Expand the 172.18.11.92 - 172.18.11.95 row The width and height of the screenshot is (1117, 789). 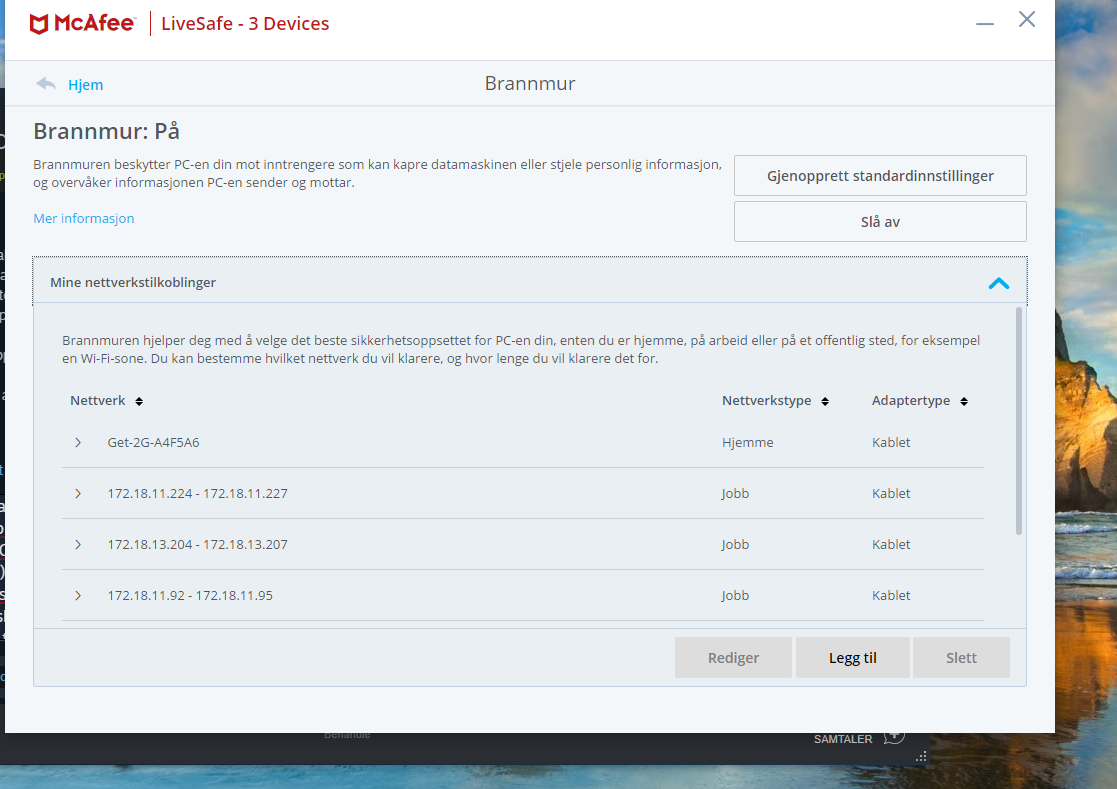click(78, 595)
